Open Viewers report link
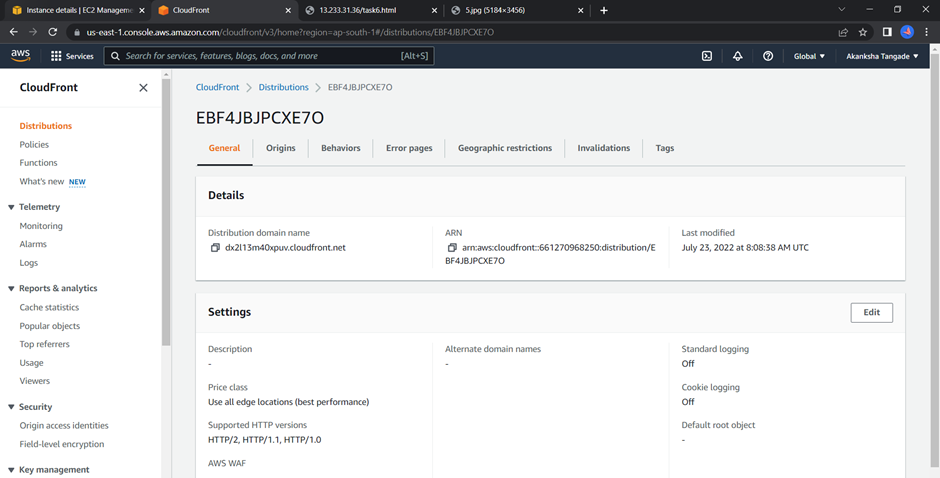 click(x=35, y=381)
